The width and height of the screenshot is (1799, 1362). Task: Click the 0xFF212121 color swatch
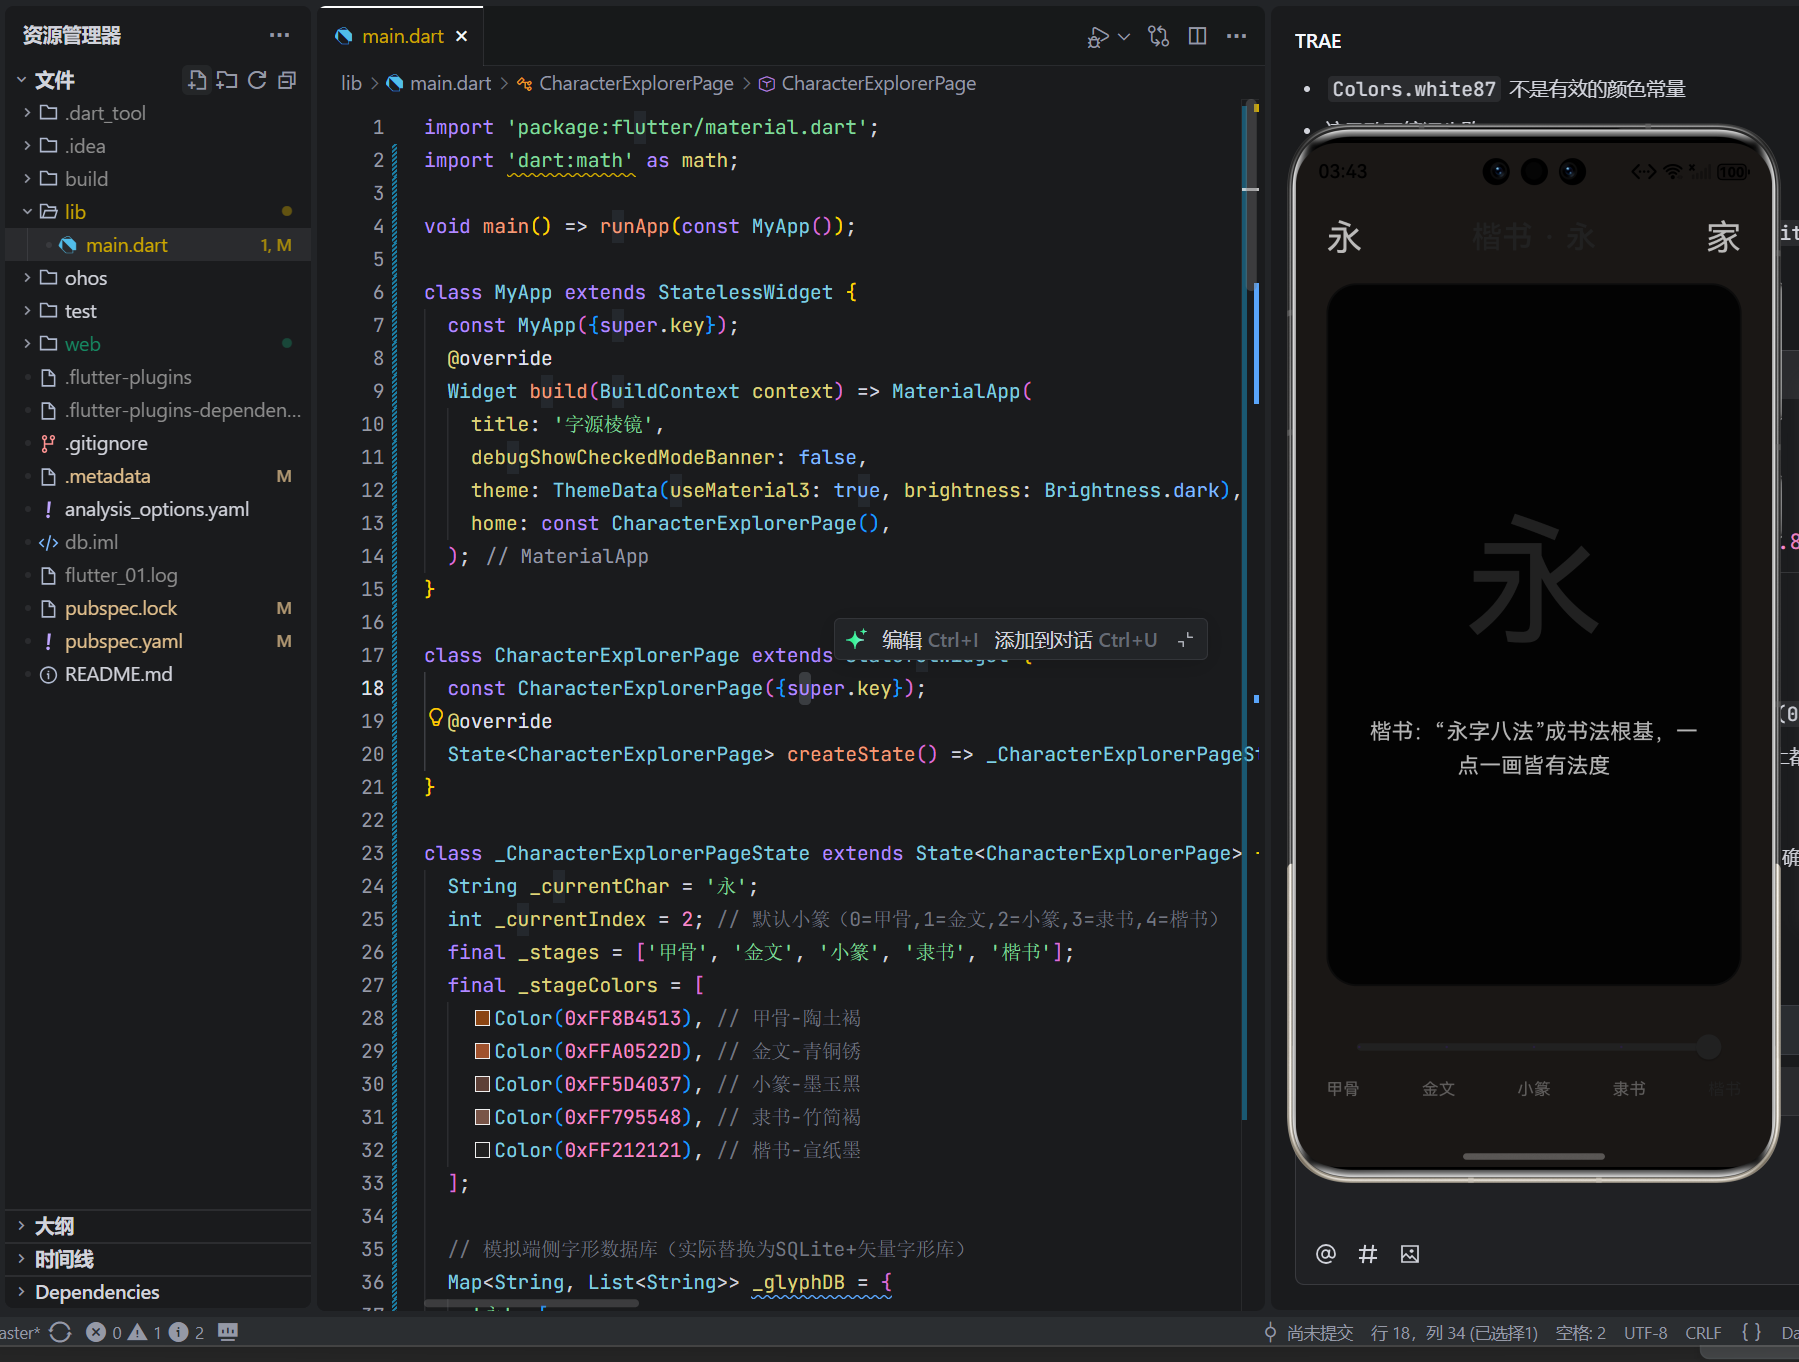pos(482,1150)
